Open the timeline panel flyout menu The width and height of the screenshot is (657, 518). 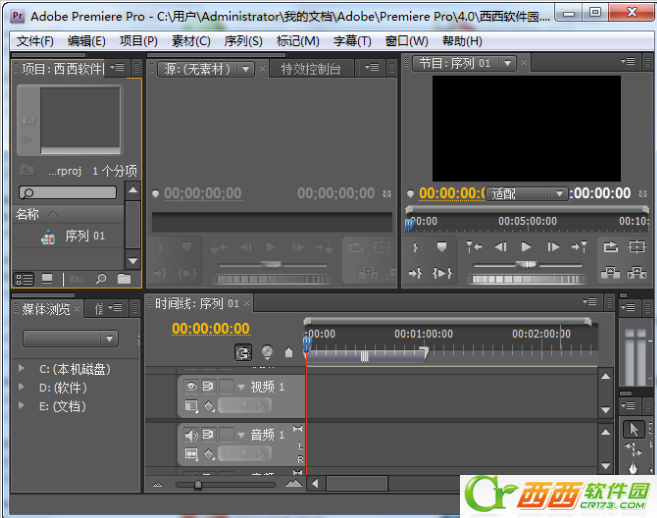tap(590, 301)
